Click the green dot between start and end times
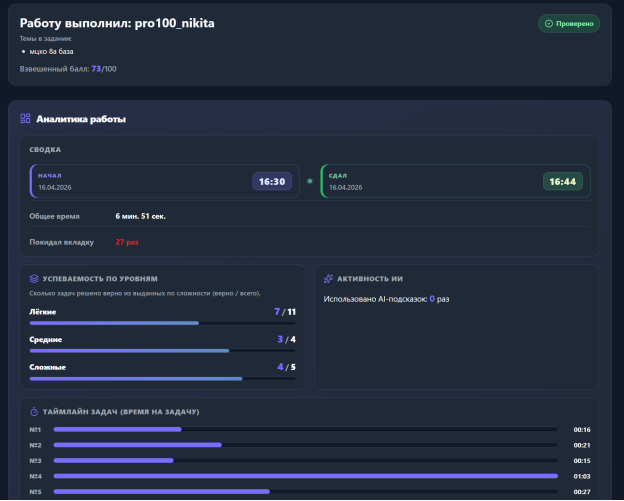This screenshot has width=624, height=501. pyautogui.click(x=310, y=182)
